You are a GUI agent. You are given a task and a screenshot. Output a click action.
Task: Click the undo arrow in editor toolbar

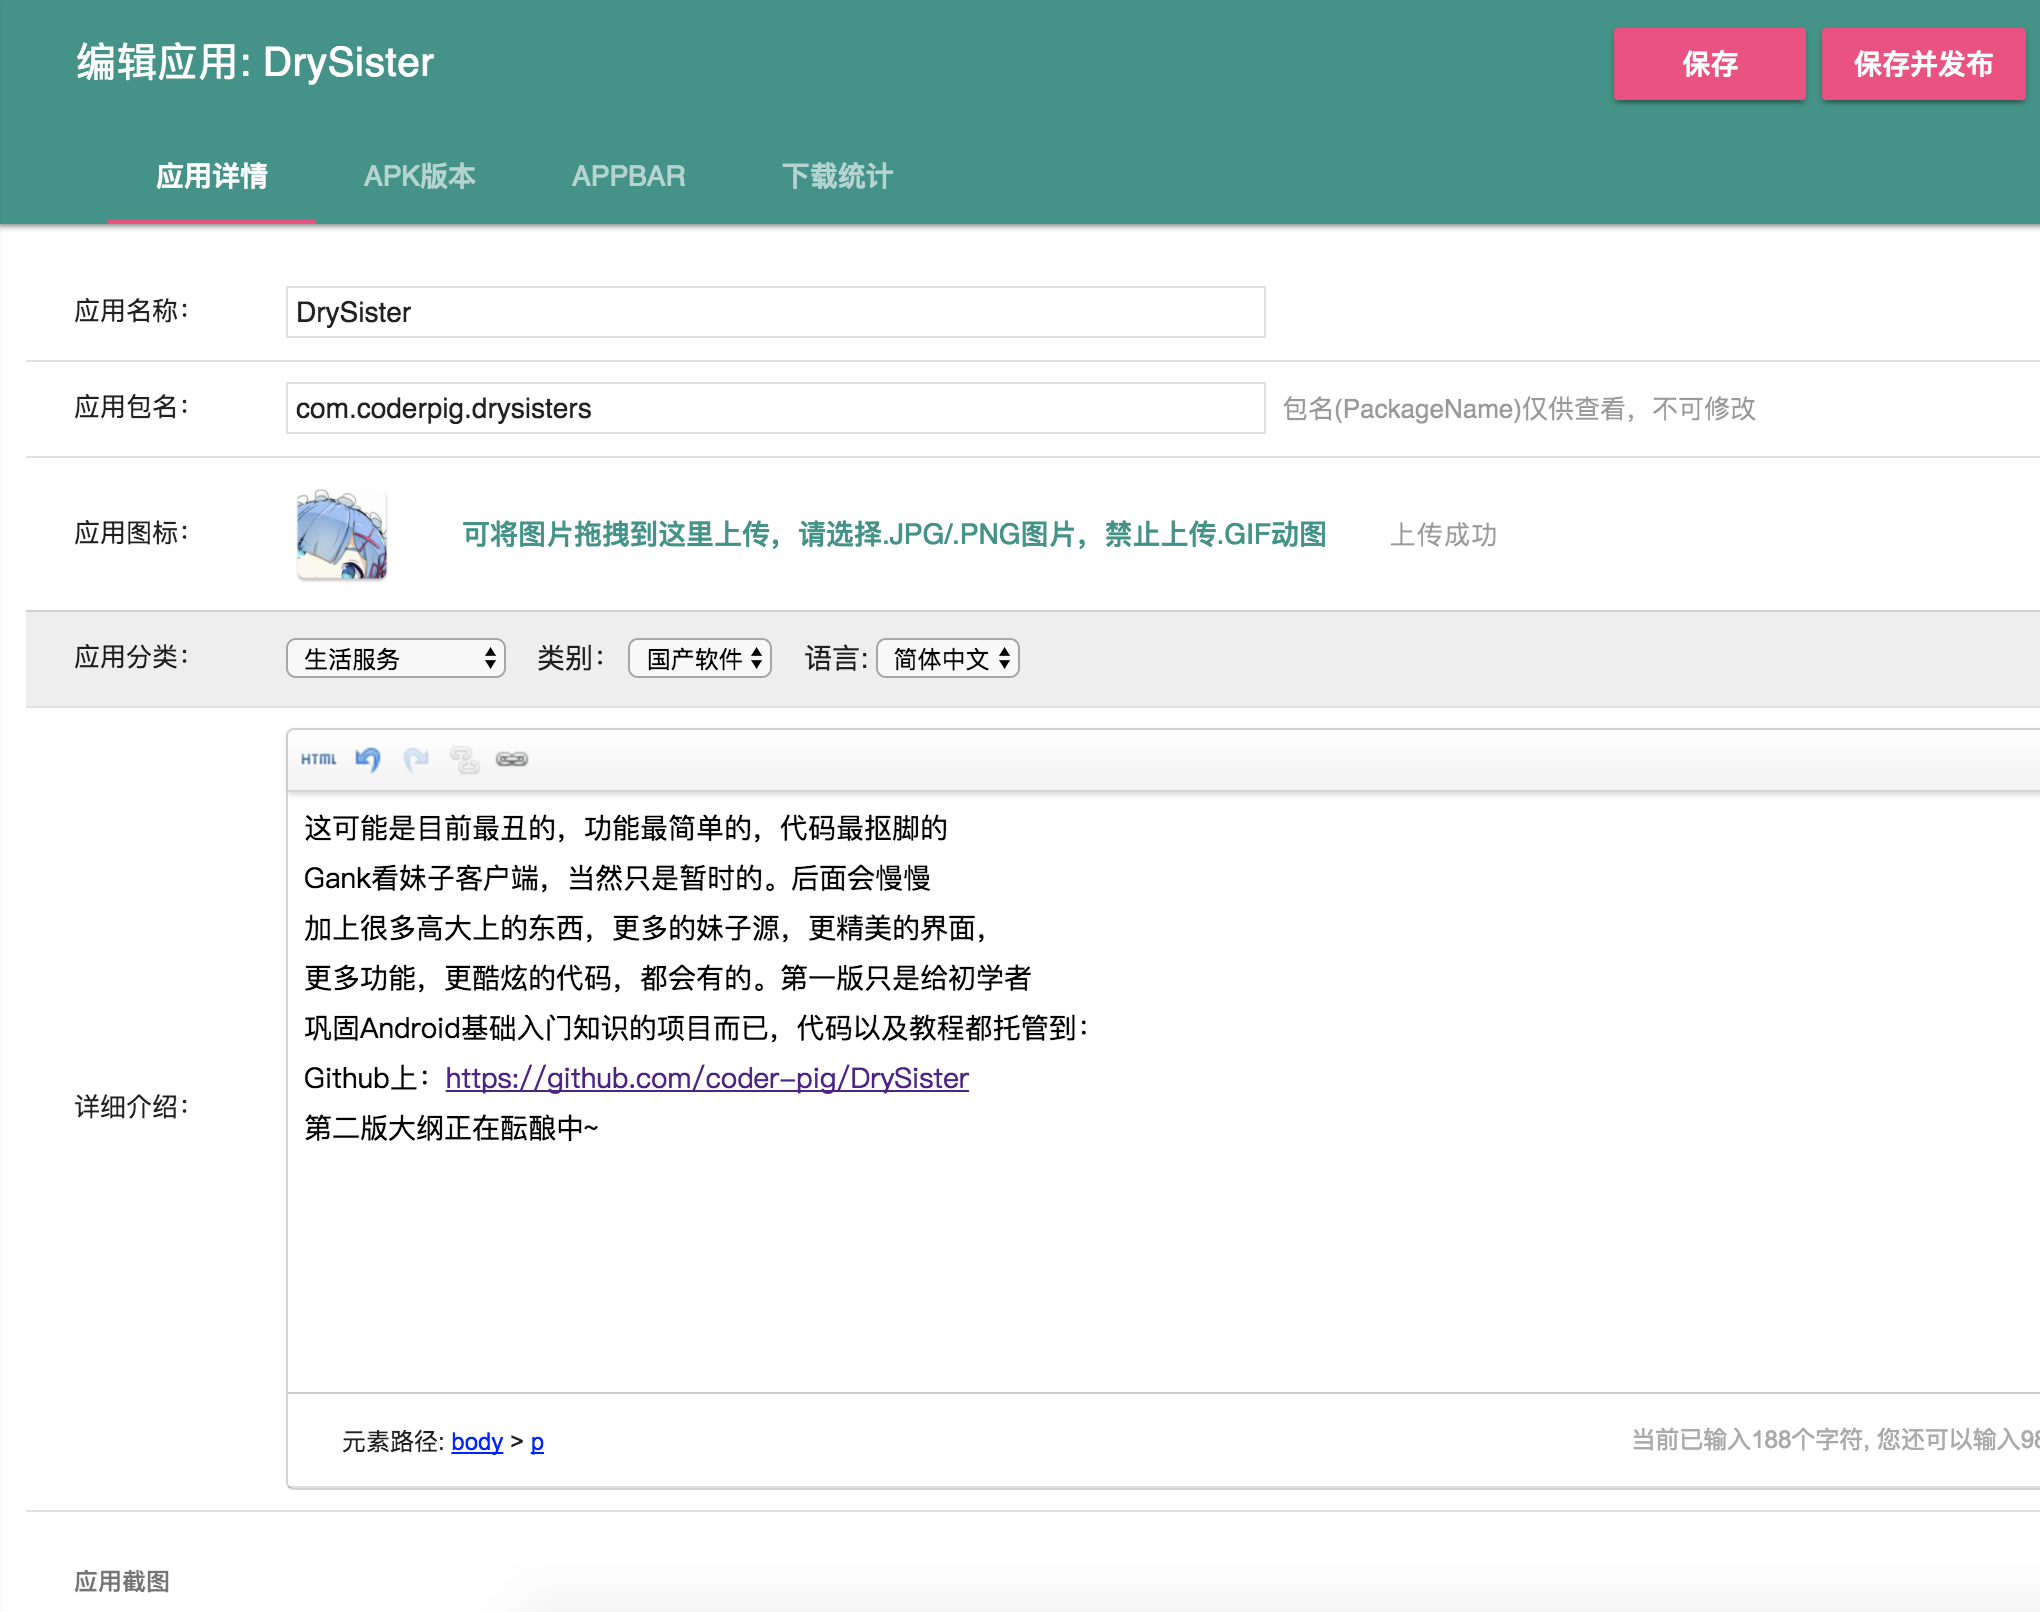(368, 759)
